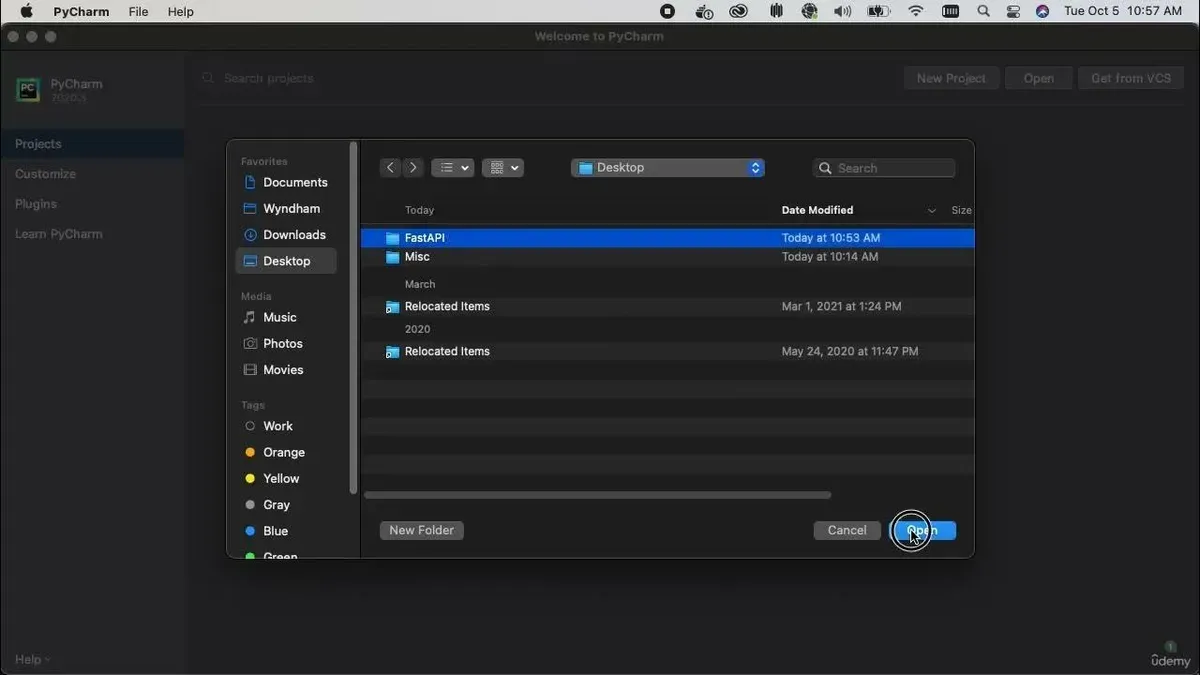Open the Apple menu
Viewport: 1200px width, 675px height.
[26, 11]
